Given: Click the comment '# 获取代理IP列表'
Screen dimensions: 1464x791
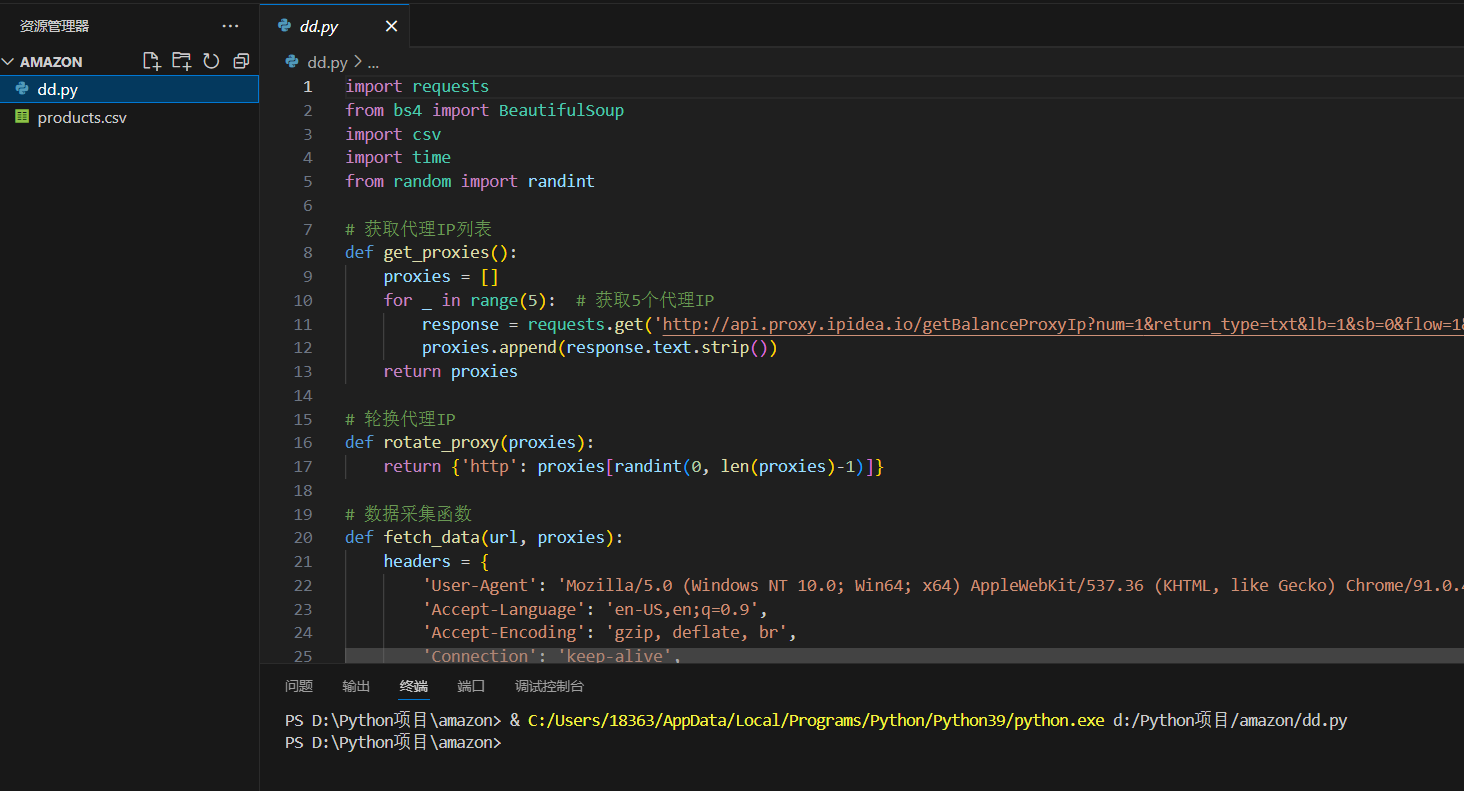Looking at the screenshot, I should [418, 230].
